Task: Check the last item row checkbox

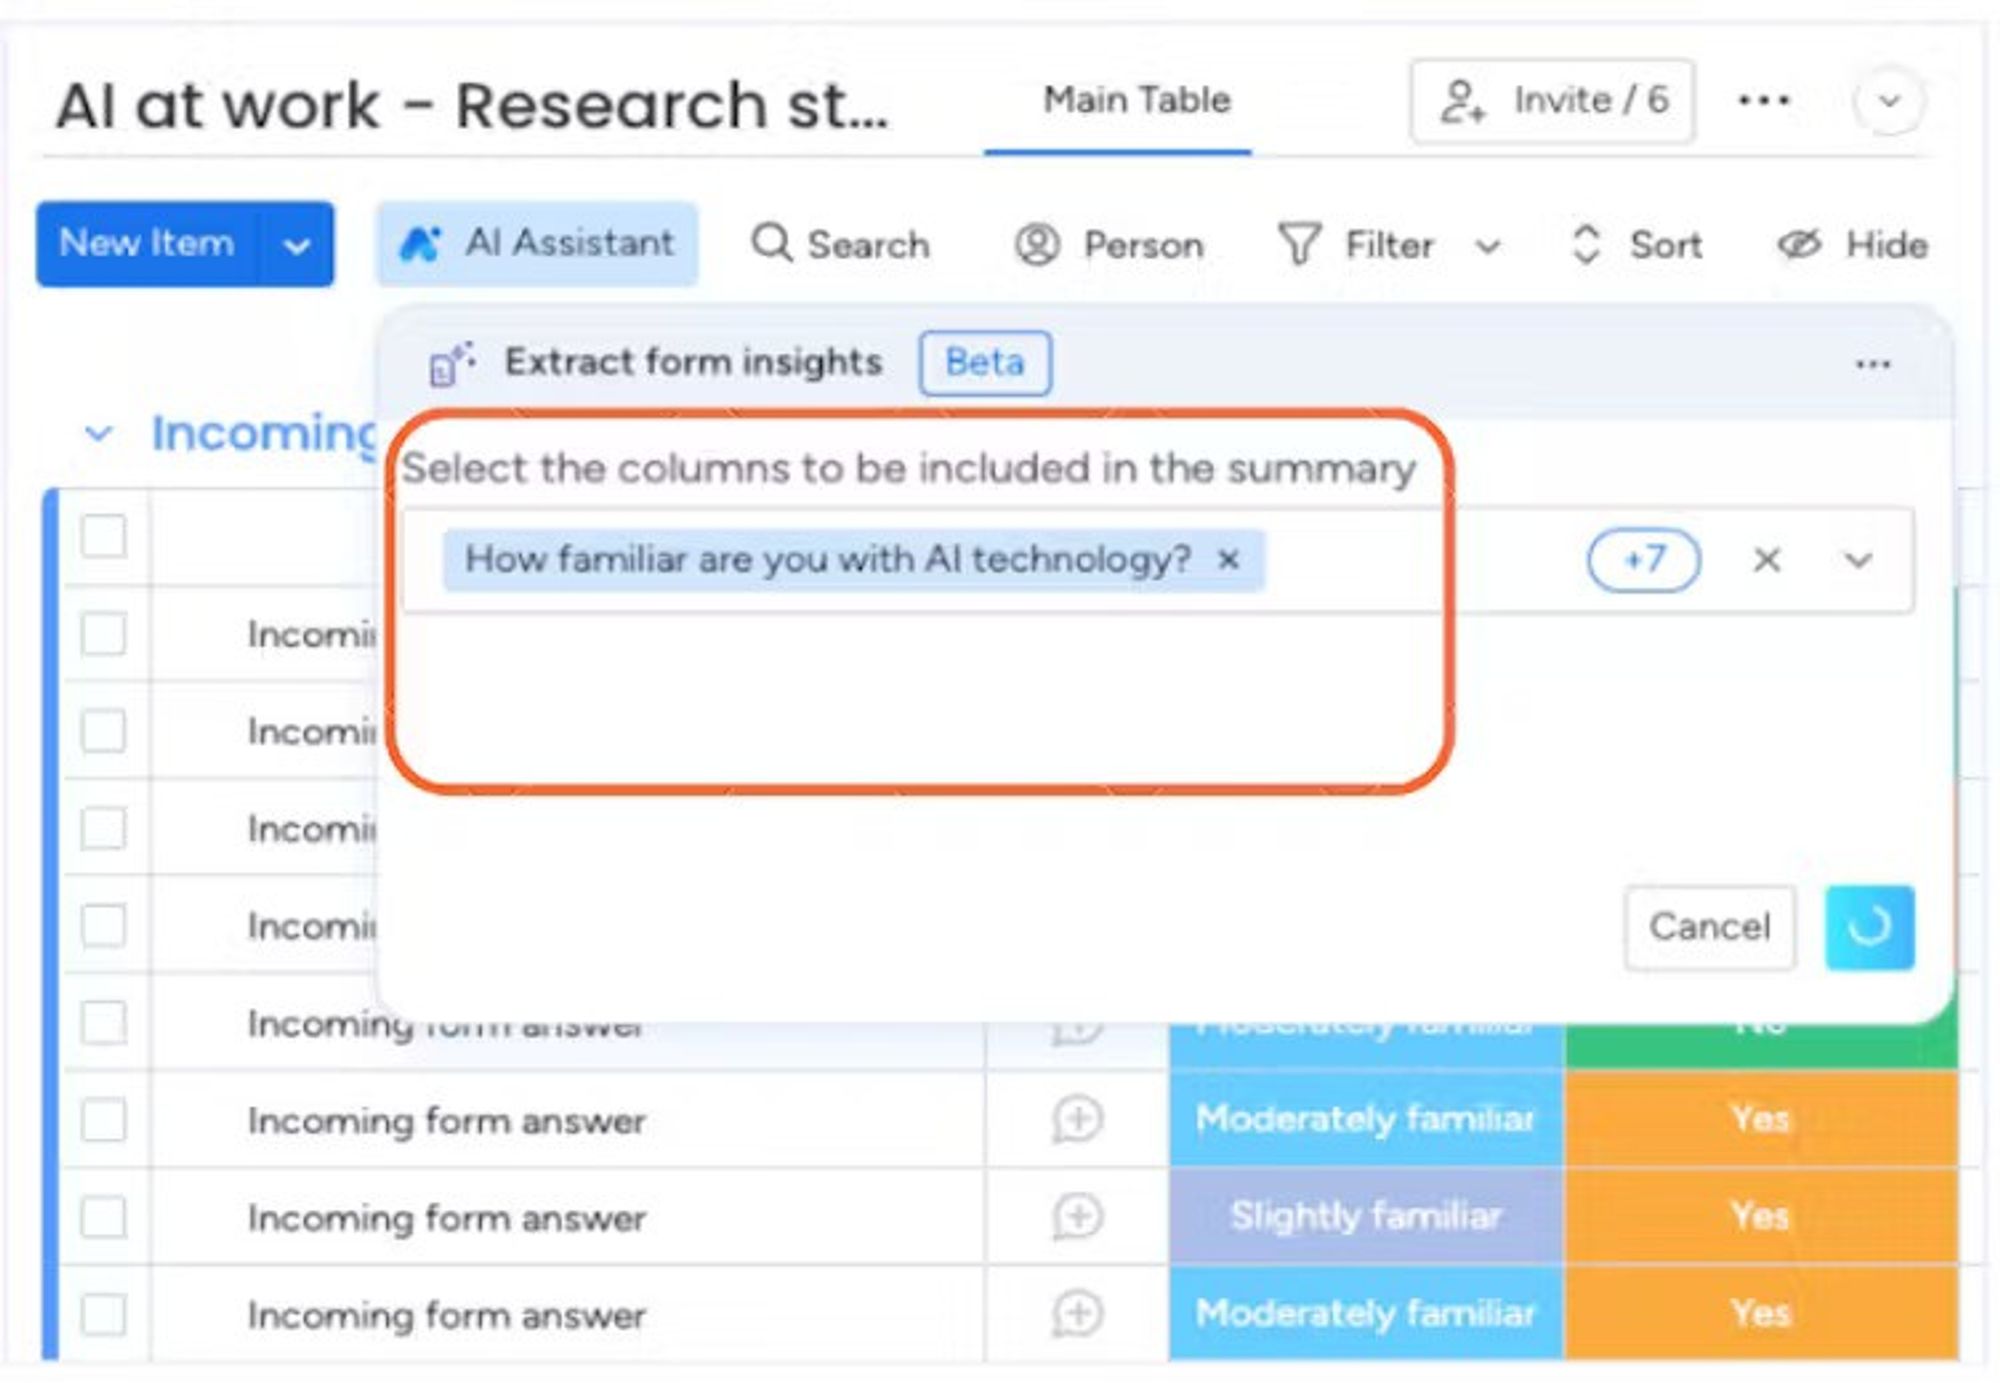Action: pos(104,1314)
